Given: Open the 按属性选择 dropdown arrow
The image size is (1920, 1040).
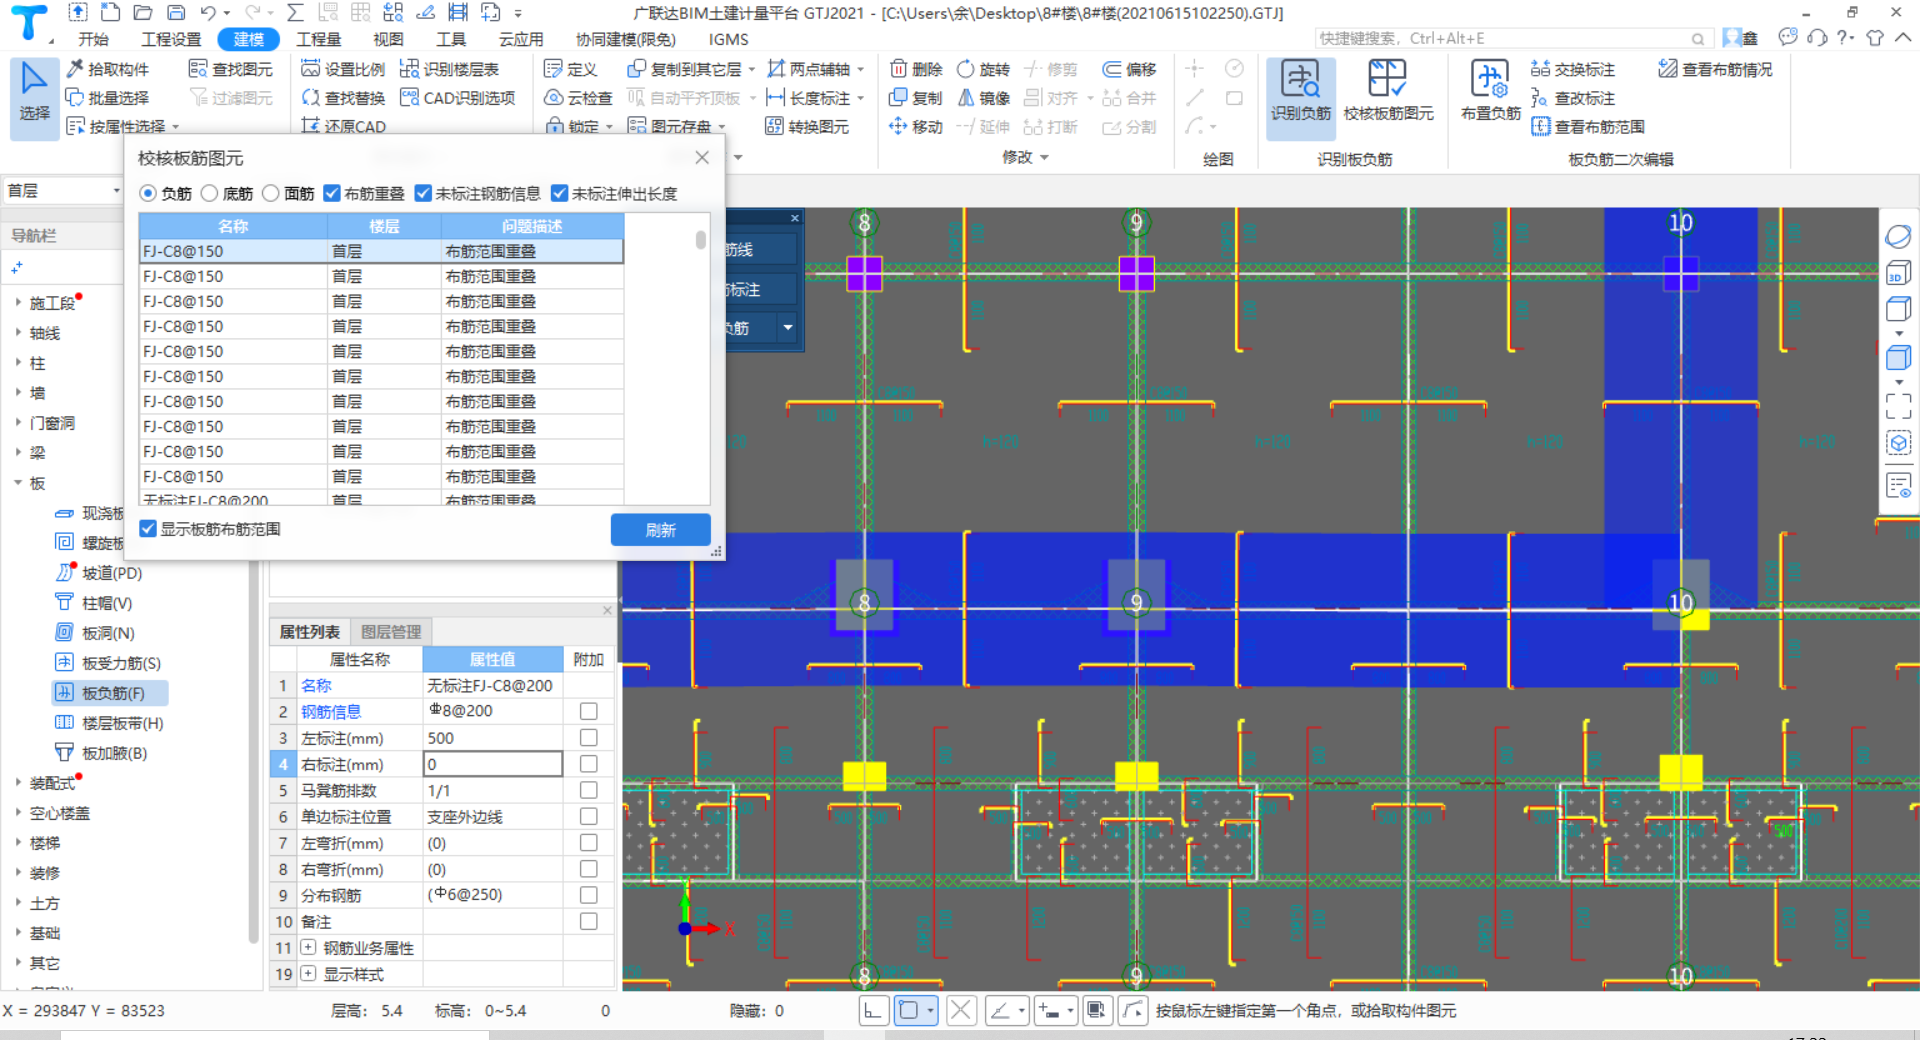Looking at the screenshot, I should [x=176, y=128].
